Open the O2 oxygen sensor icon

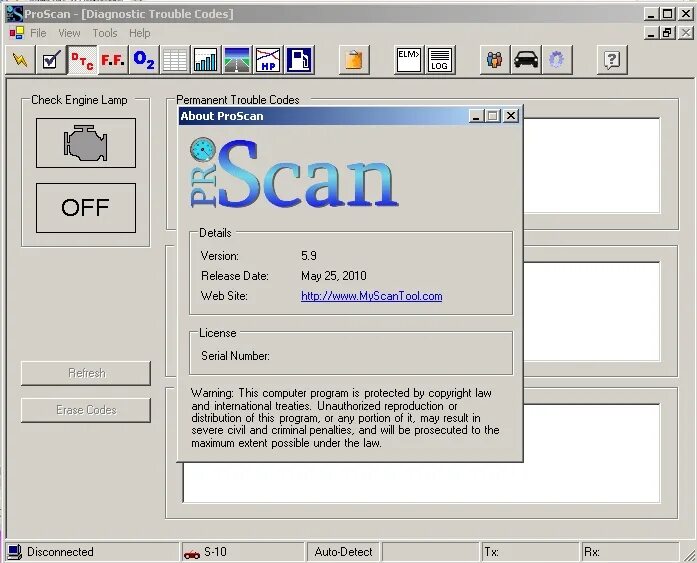pos(144,60)
